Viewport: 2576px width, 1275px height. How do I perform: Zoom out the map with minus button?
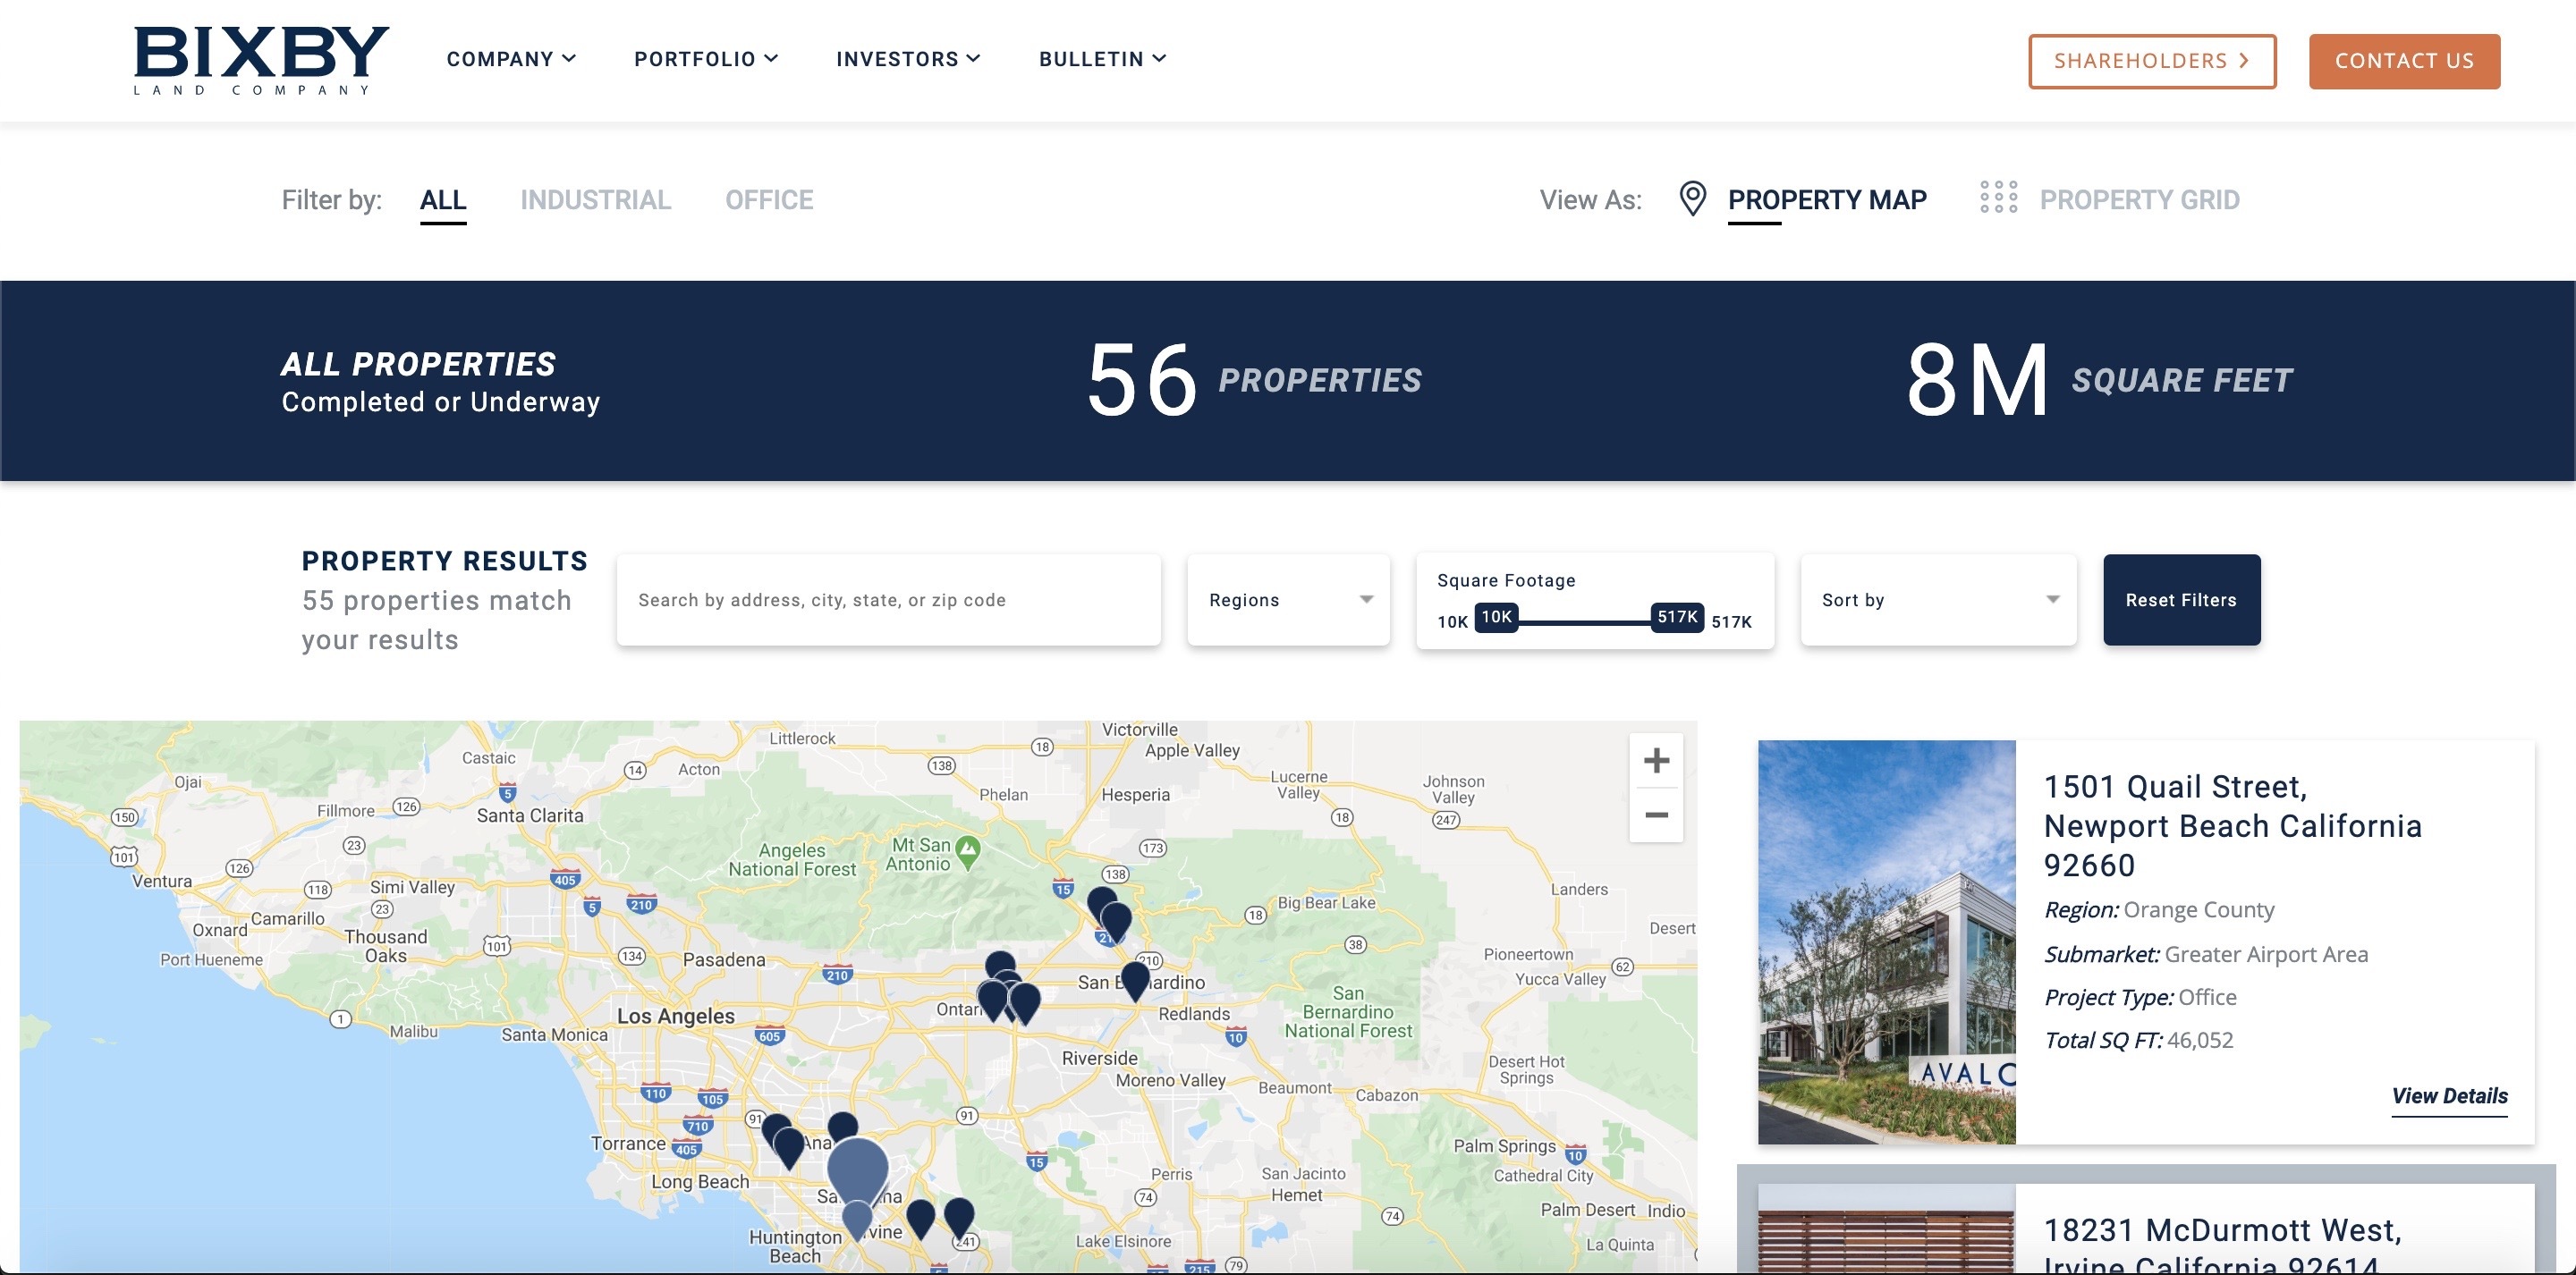1656,815
